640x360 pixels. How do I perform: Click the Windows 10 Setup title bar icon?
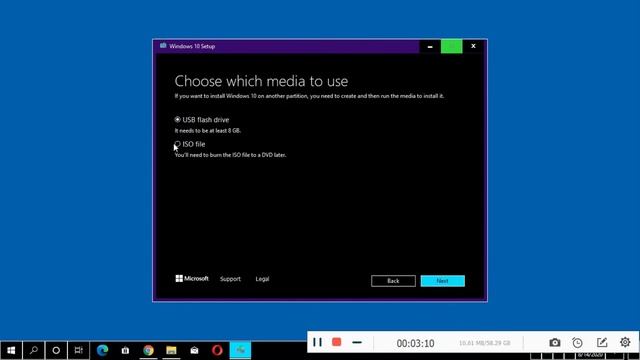click(x=163, y=46)
